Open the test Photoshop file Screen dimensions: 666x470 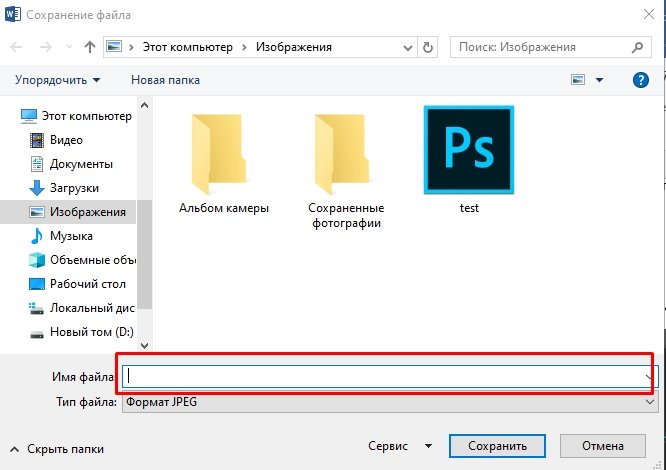tap(469, 158)
